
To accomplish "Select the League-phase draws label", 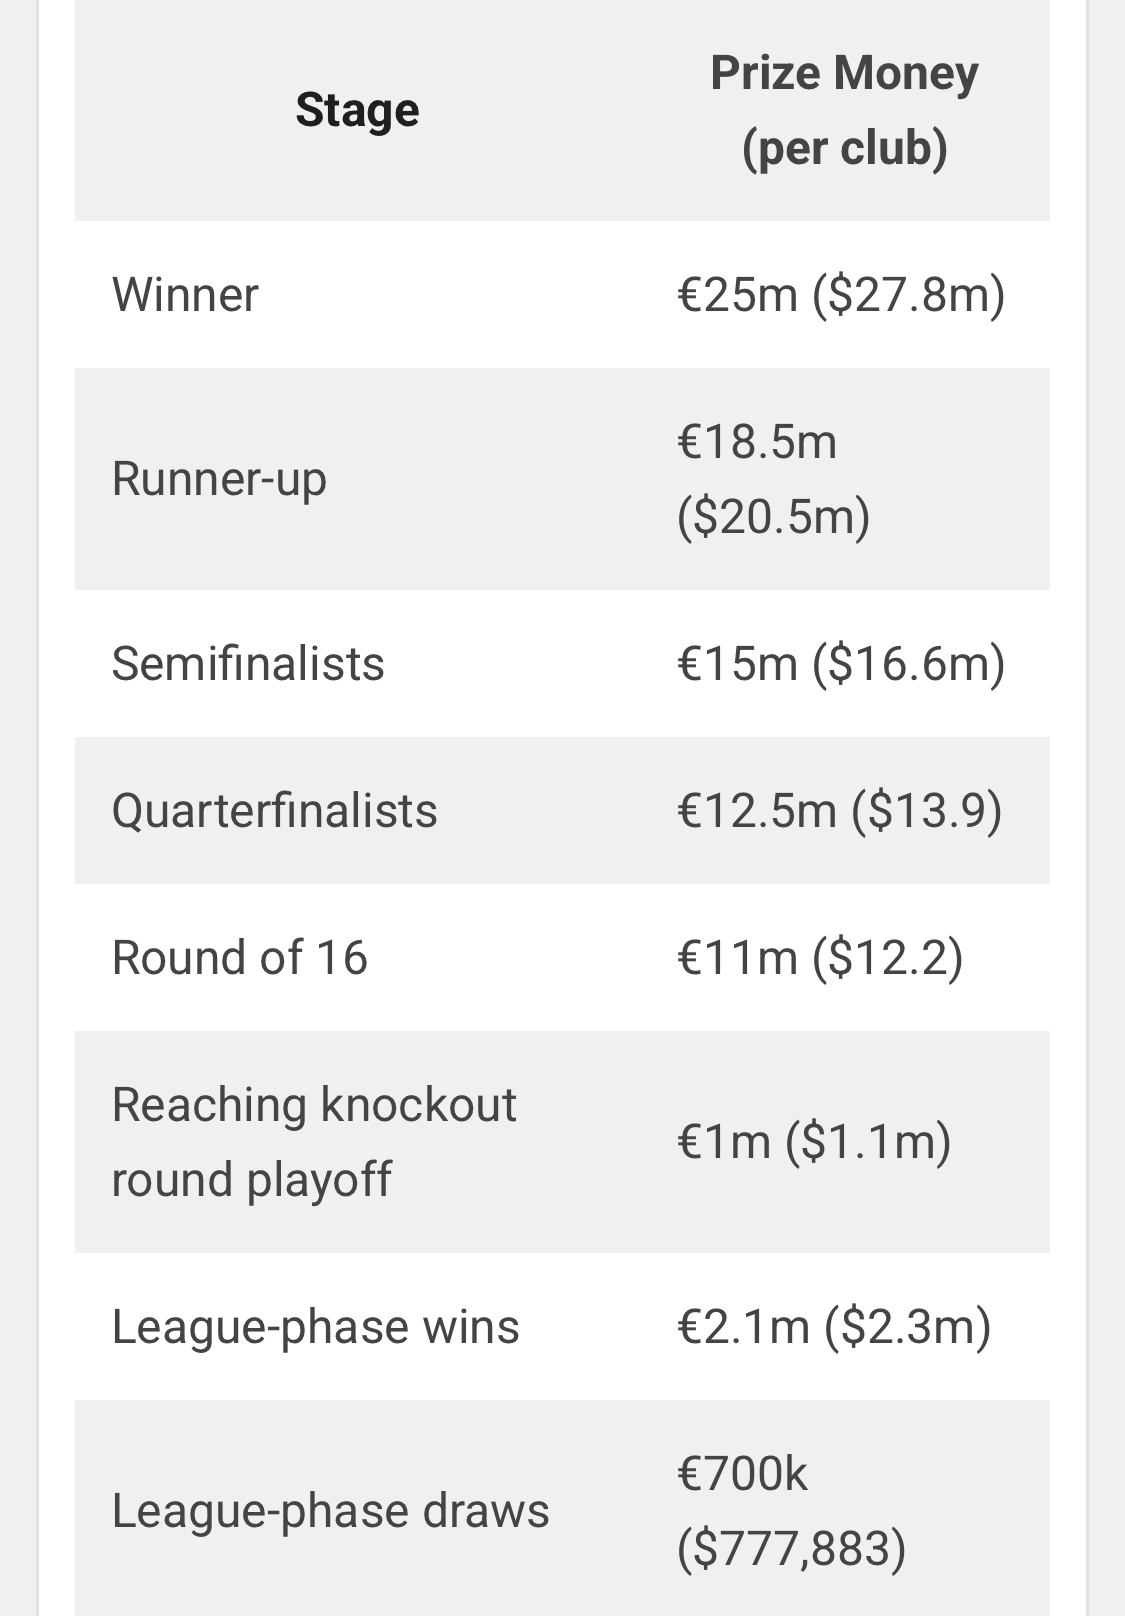I will click(331, 1511).
